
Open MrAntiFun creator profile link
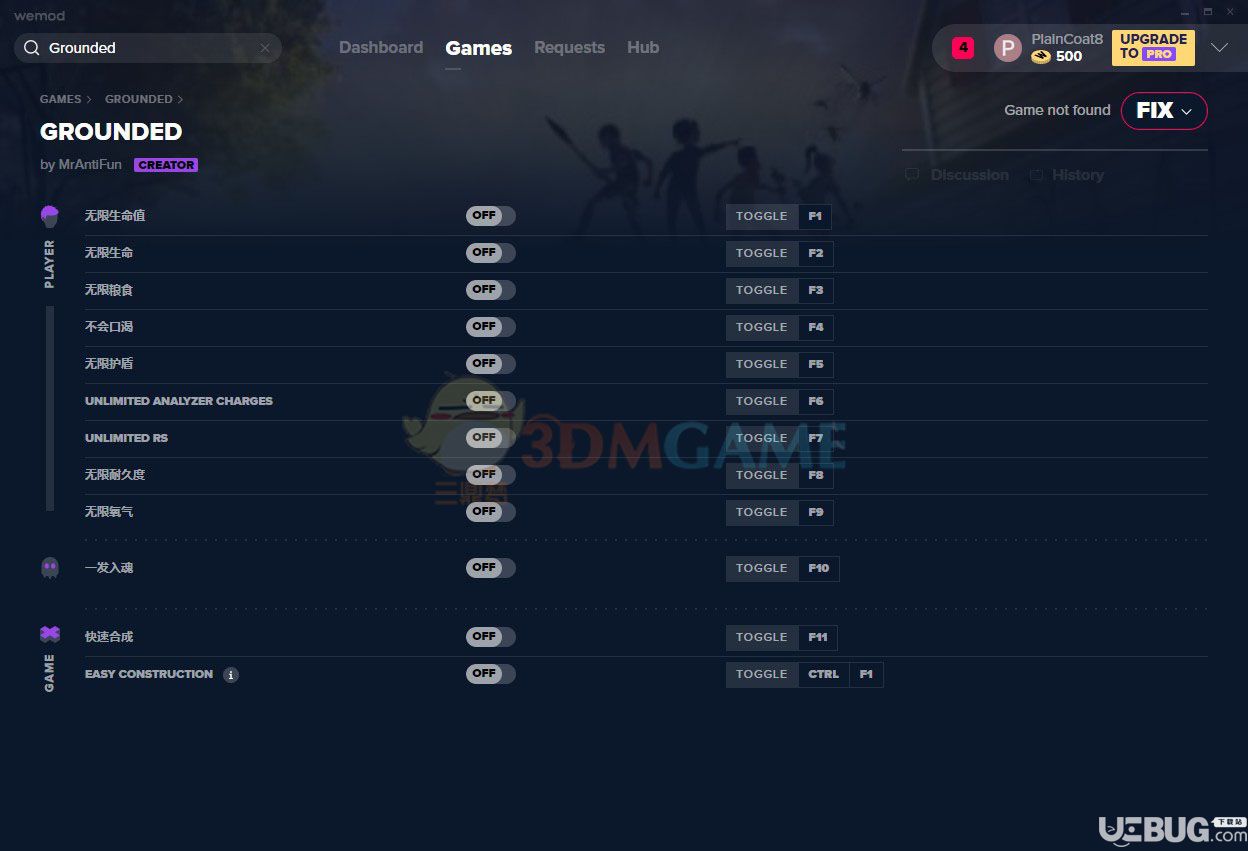89,165
